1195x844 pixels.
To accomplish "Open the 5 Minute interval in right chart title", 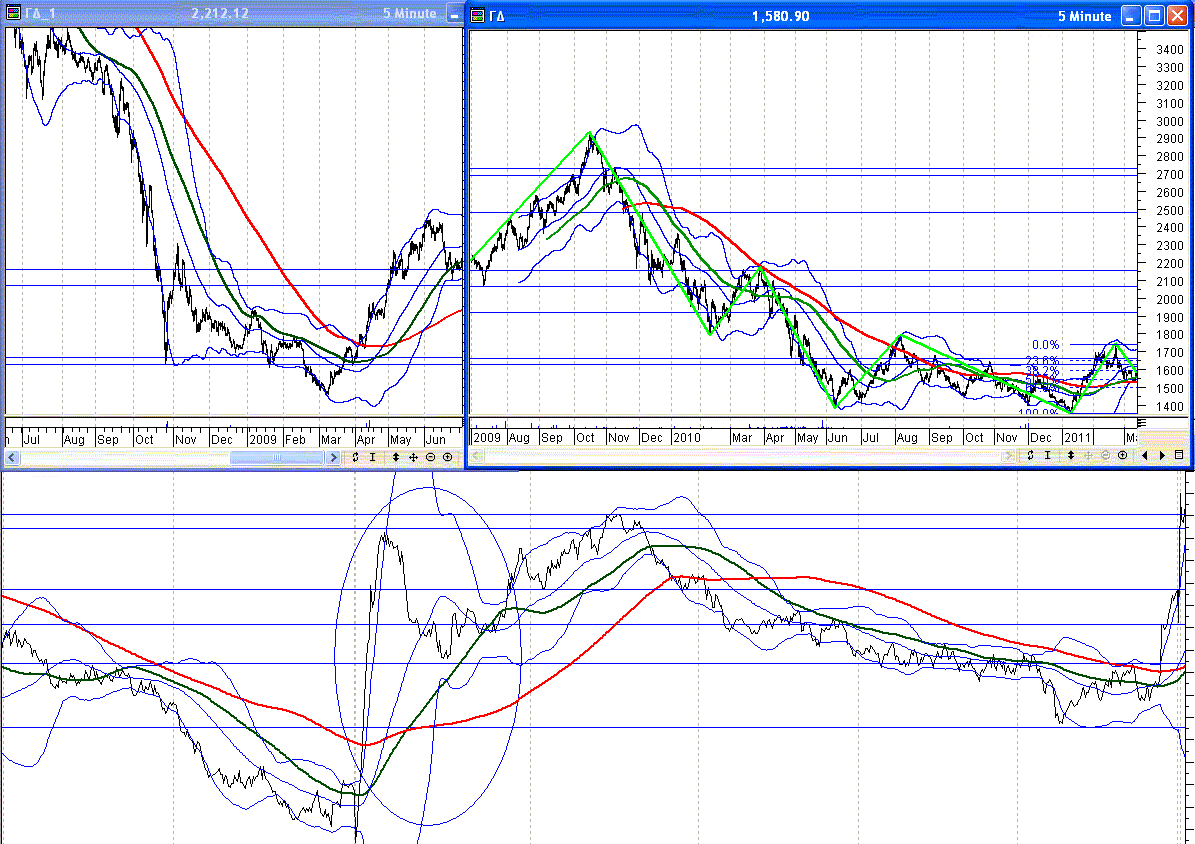I will 1084,16.
